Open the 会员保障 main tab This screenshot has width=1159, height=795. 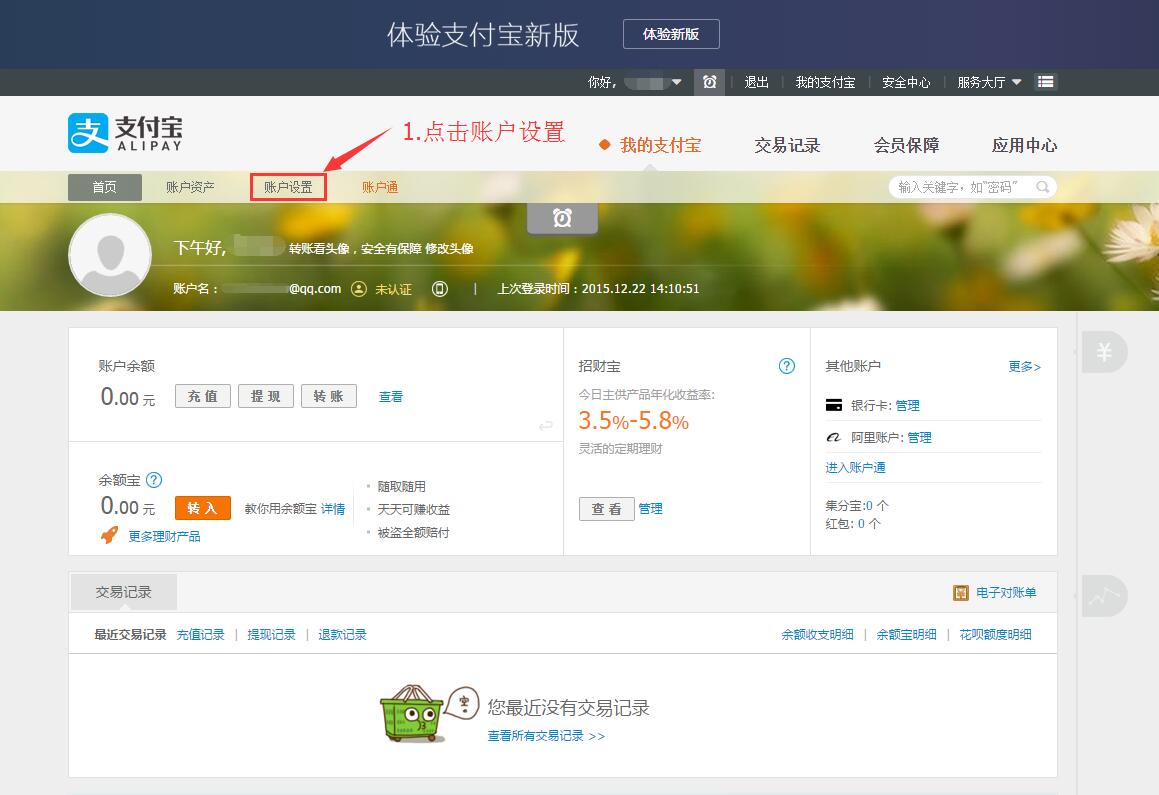pos(906,145)
